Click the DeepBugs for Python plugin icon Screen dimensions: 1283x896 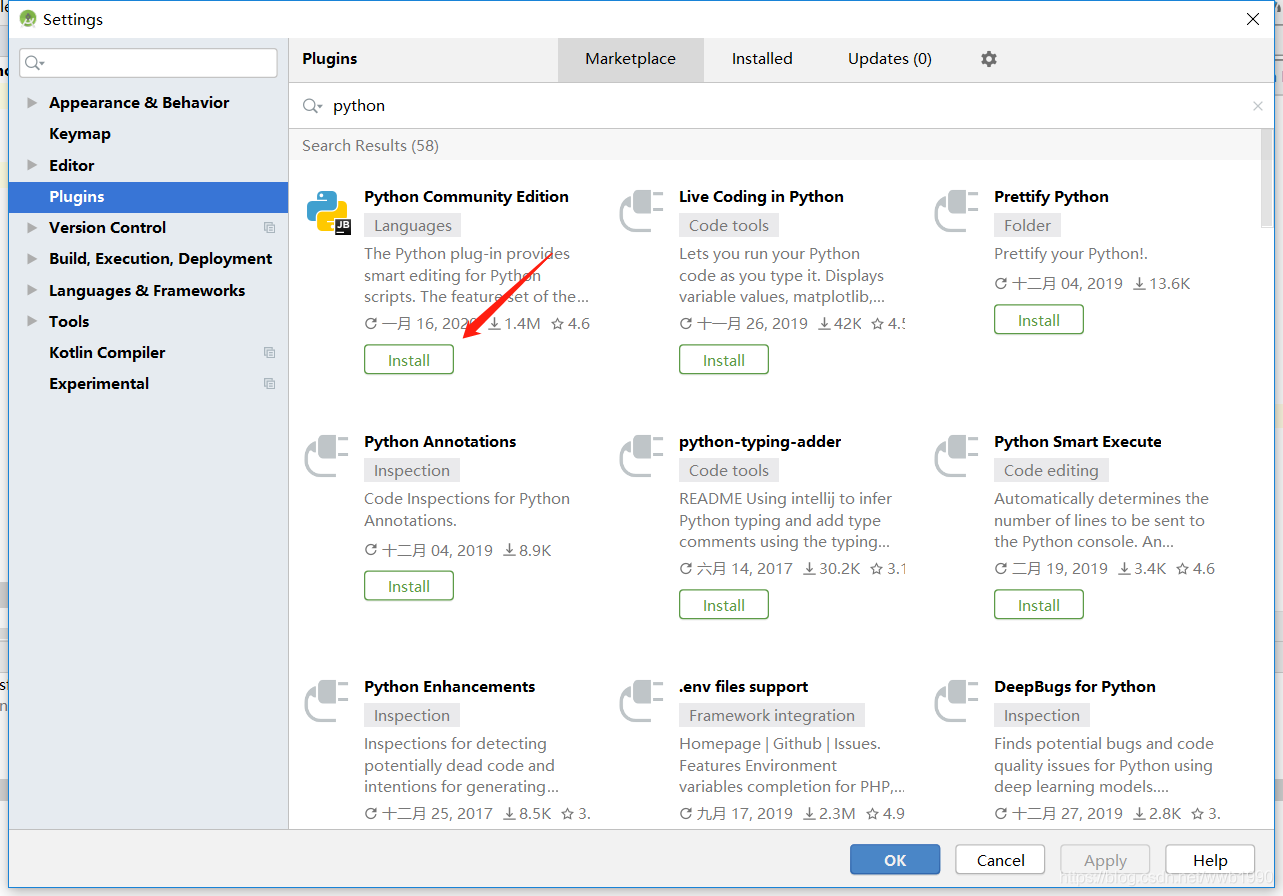pos(957,701)
